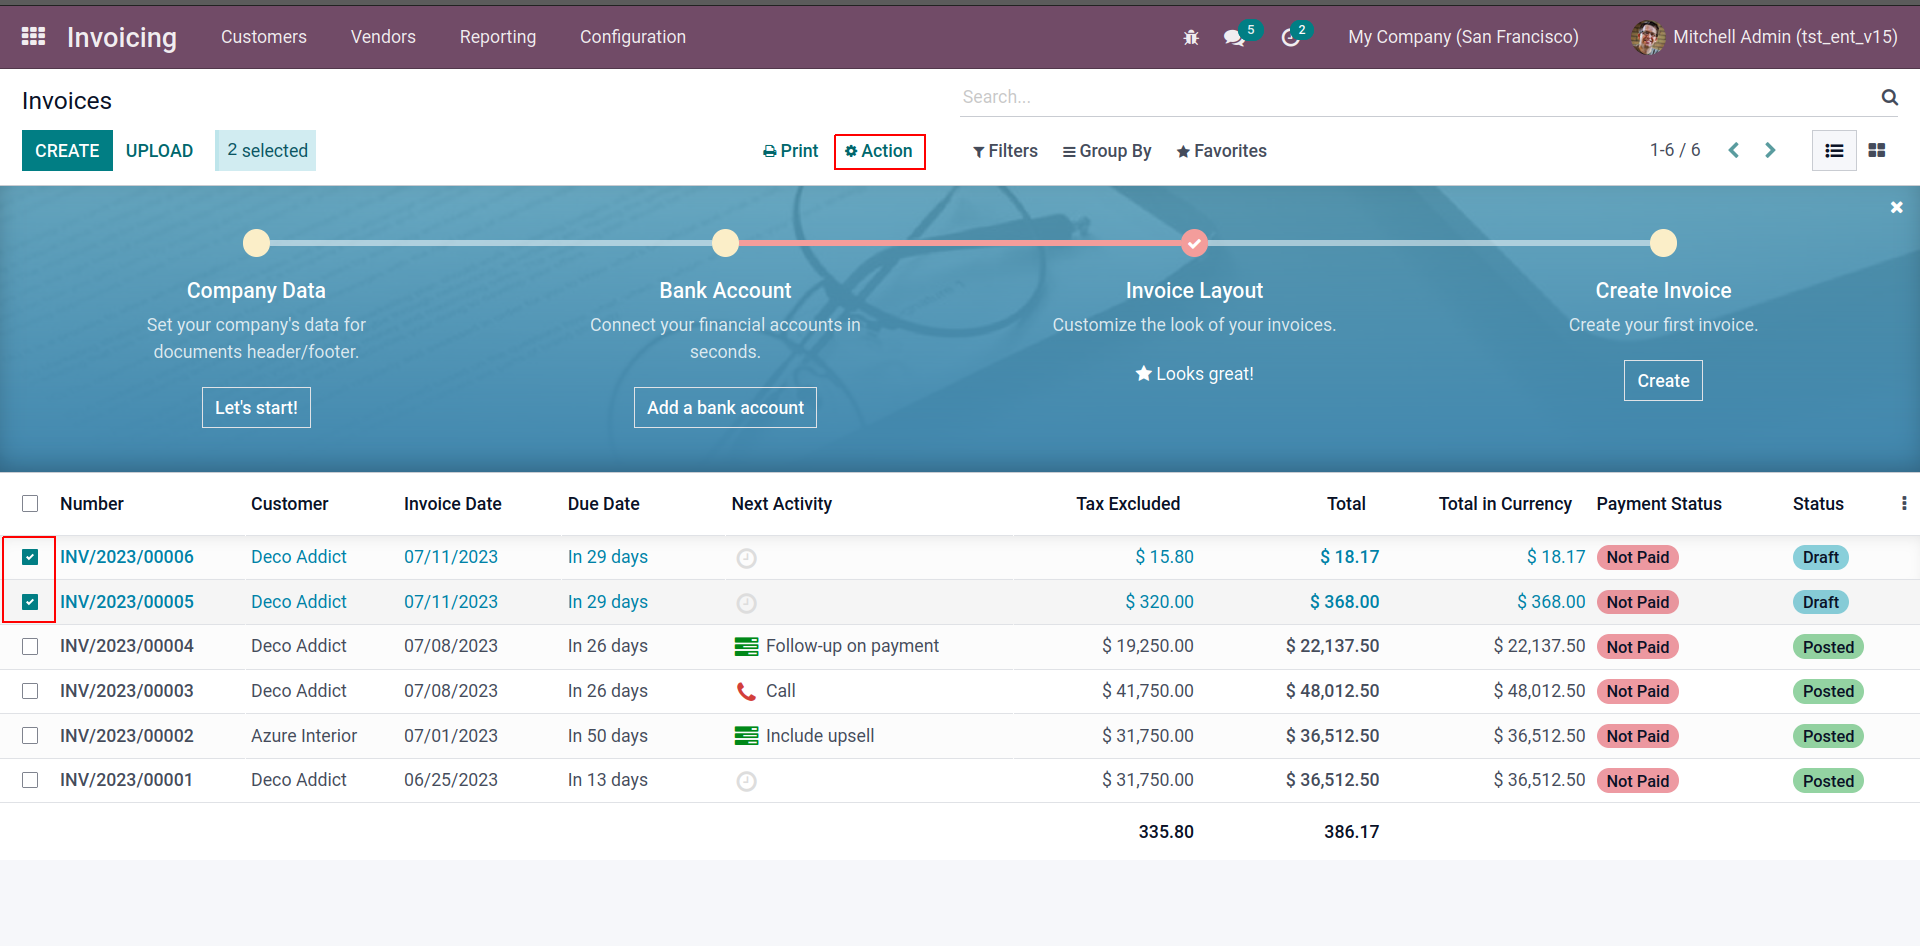Sort by the Invoice Date column header
The height and width of the screenshot is (946, 1920).
pyautogui.click(x=453, y=504)
